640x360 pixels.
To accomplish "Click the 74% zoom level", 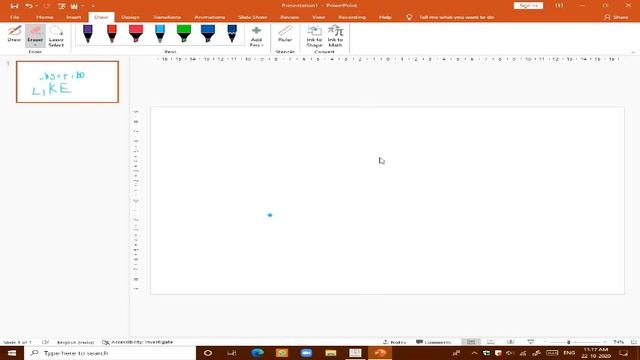I will pyautogui.click(x=618, y=342).
